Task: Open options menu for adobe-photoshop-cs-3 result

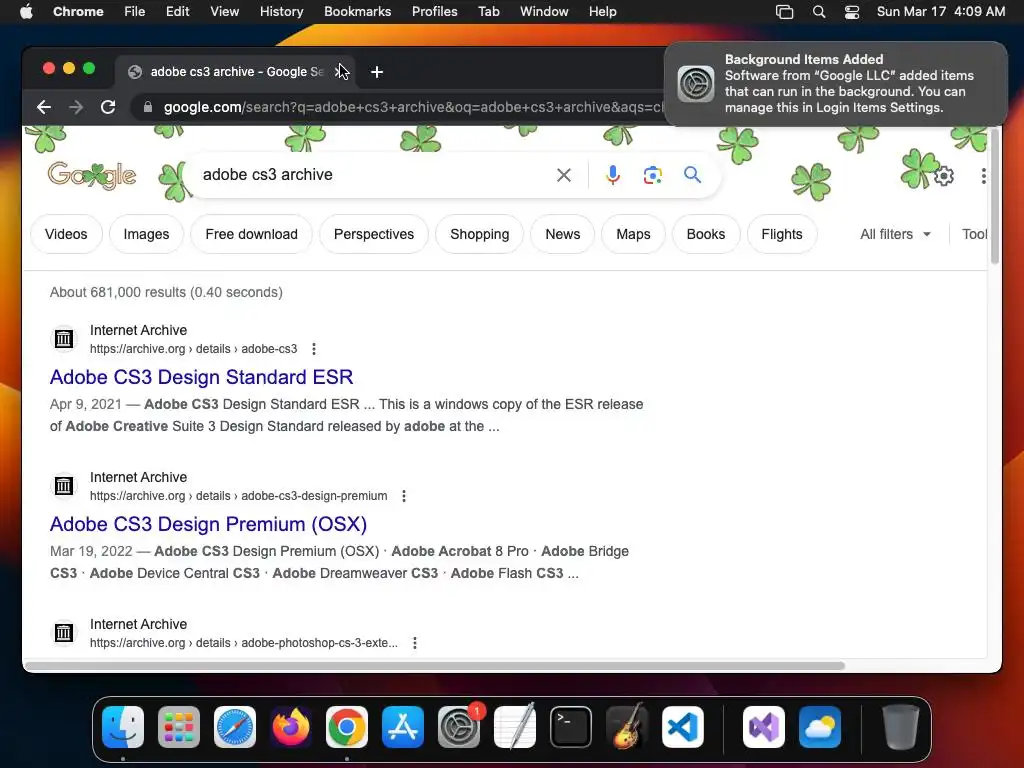Action: (x=415, y=643)
